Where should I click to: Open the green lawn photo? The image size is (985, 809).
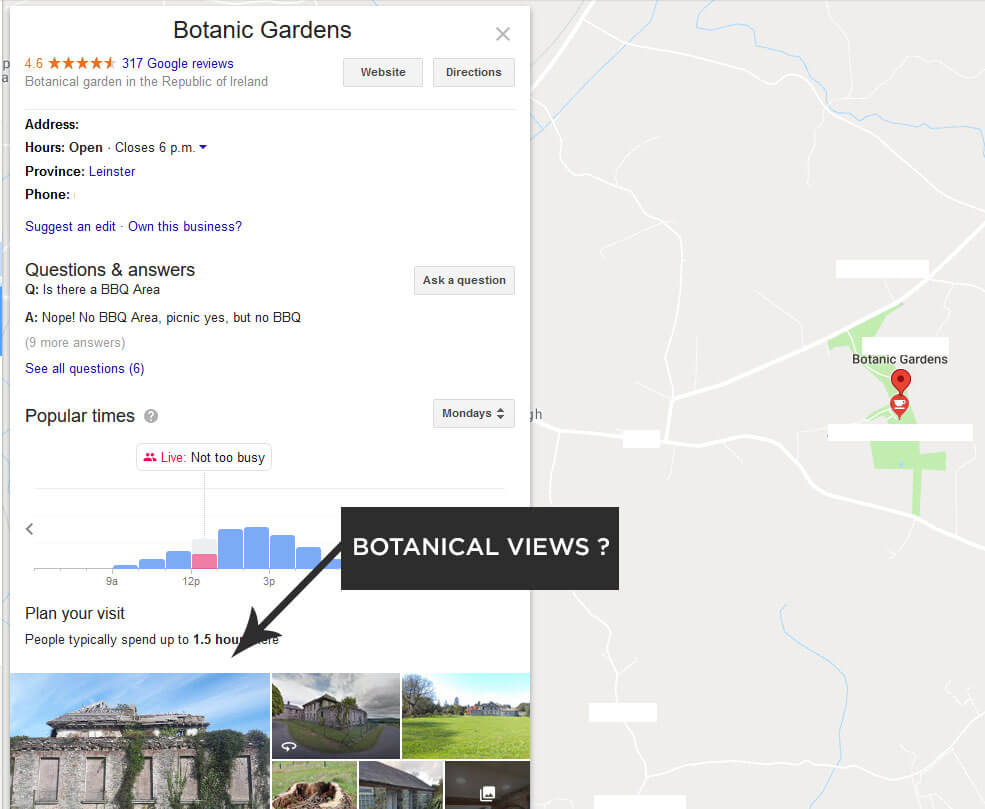point(466,716)
